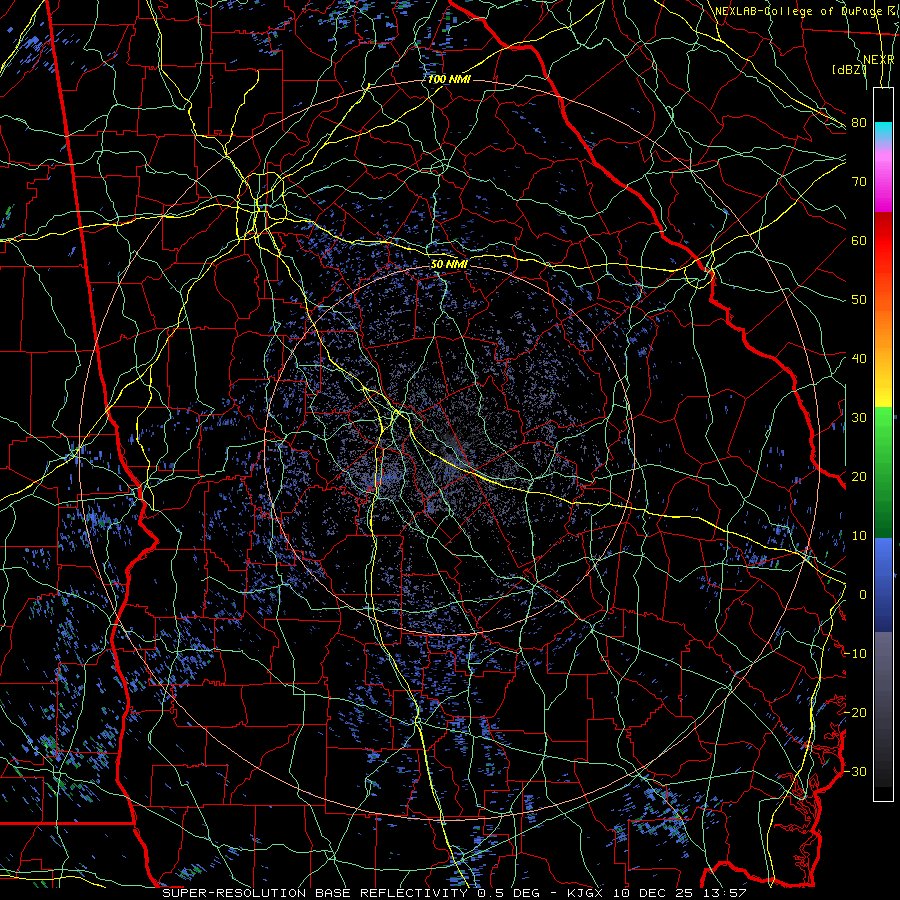The height and width of the screenshot is (900, 900).
Task: Click the 40 value on the dBZ scale
Action: (x=859, y=358)
